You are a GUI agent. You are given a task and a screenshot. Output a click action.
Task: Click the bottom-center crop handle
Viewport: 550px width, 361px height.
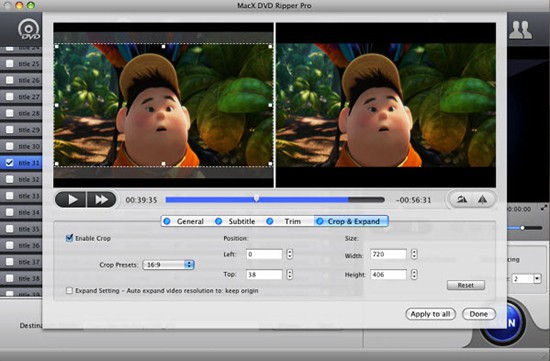pos(163,164)
